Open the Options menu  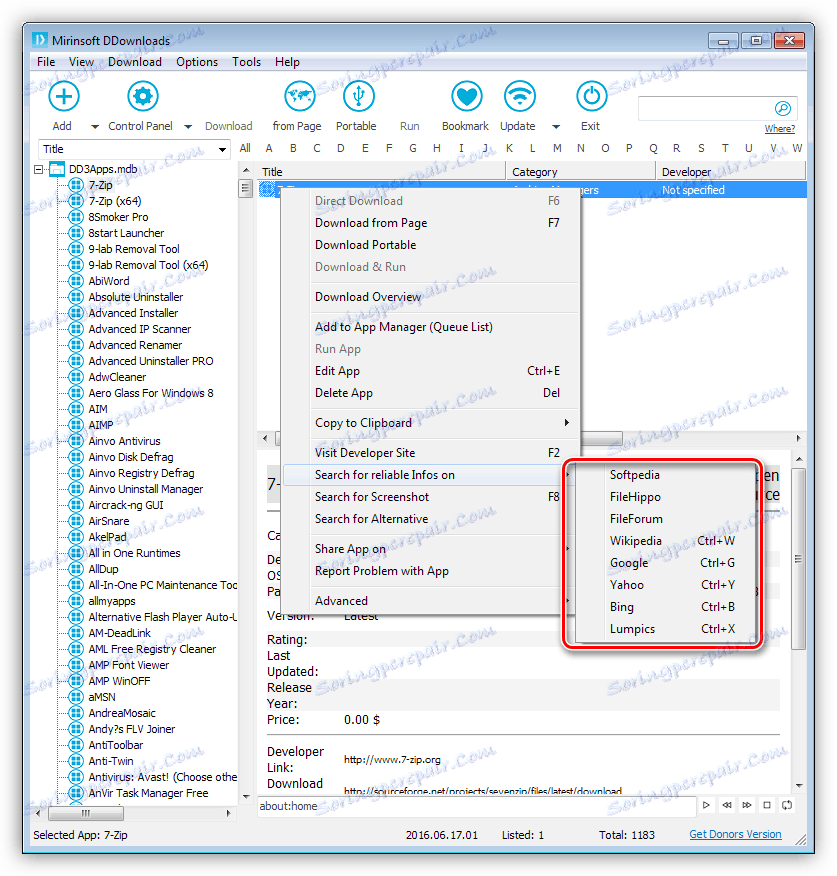point(197,62)
